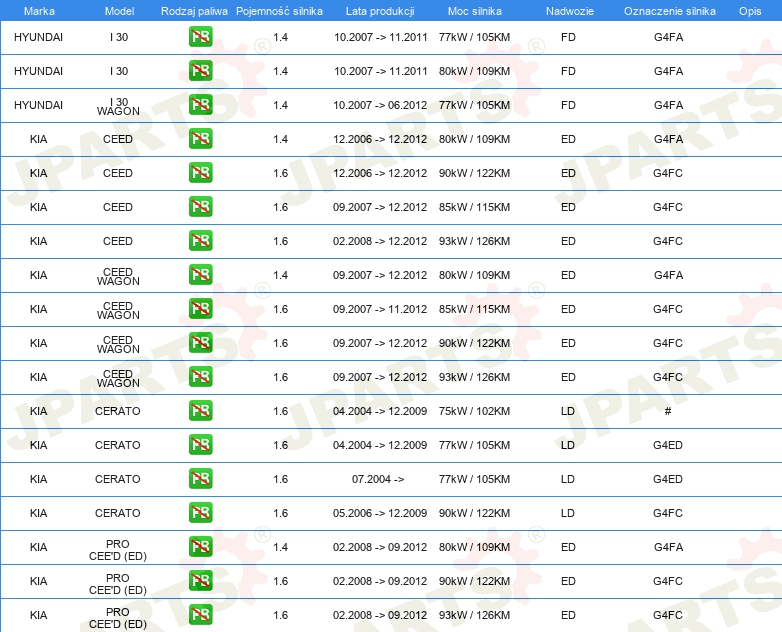Click the Moc silnika column header
Screen dimensions: 782x632
click(x=475, y=11)
